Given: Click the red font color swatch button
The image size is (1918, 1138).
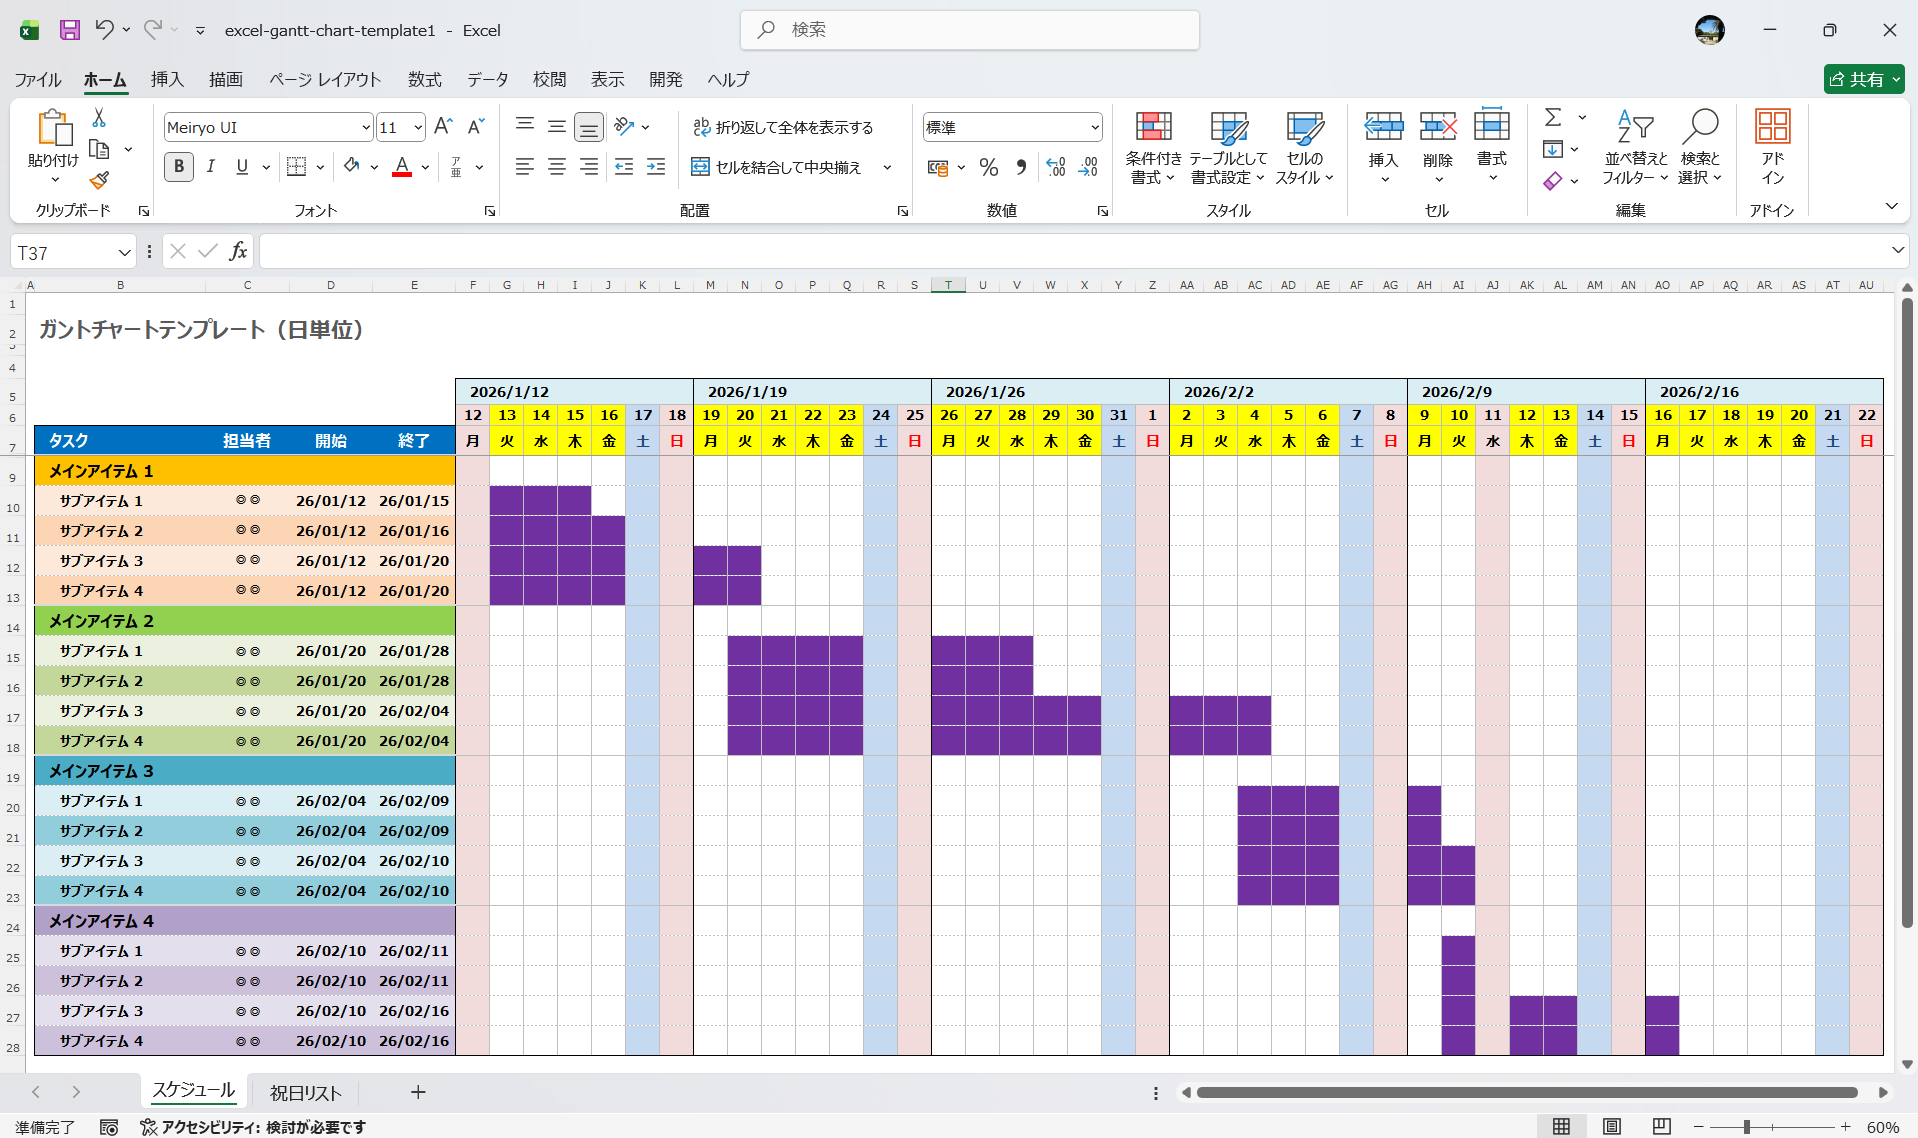Looking at the screenshot, I should [402, 167].
